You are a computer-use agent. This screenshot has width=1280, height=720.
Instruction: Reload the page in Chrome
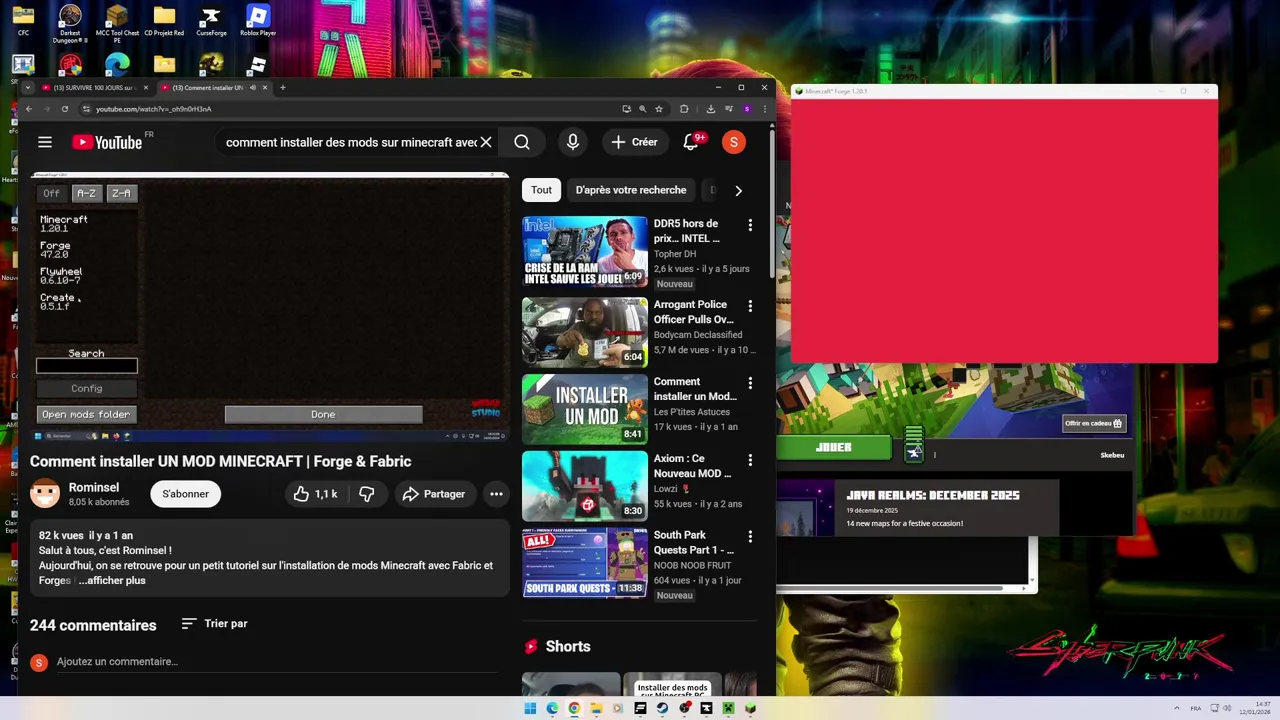coord(65,109)
